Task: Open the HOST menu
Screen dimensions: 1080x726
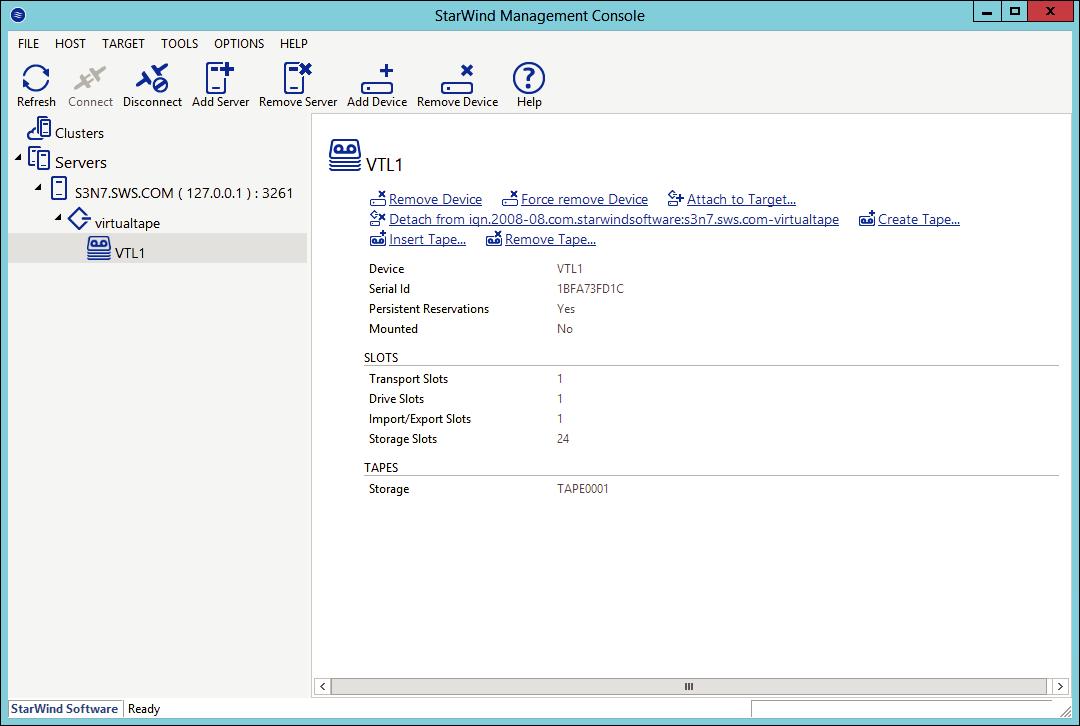Action: coord(70,43)
